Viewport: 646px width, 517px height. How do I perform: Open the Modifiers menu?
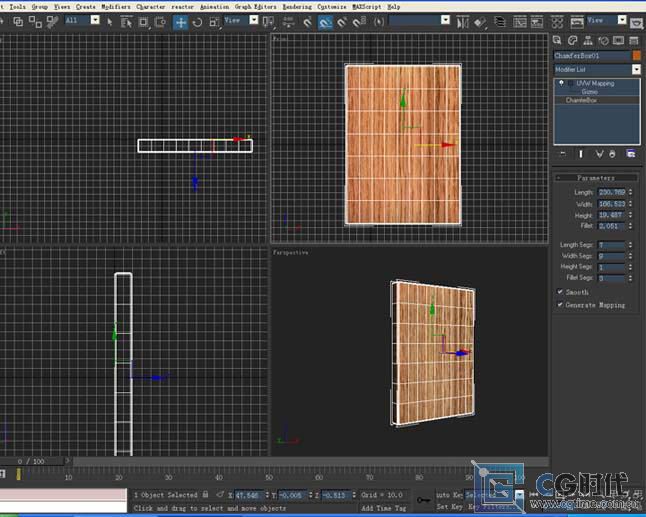point(116,7)
